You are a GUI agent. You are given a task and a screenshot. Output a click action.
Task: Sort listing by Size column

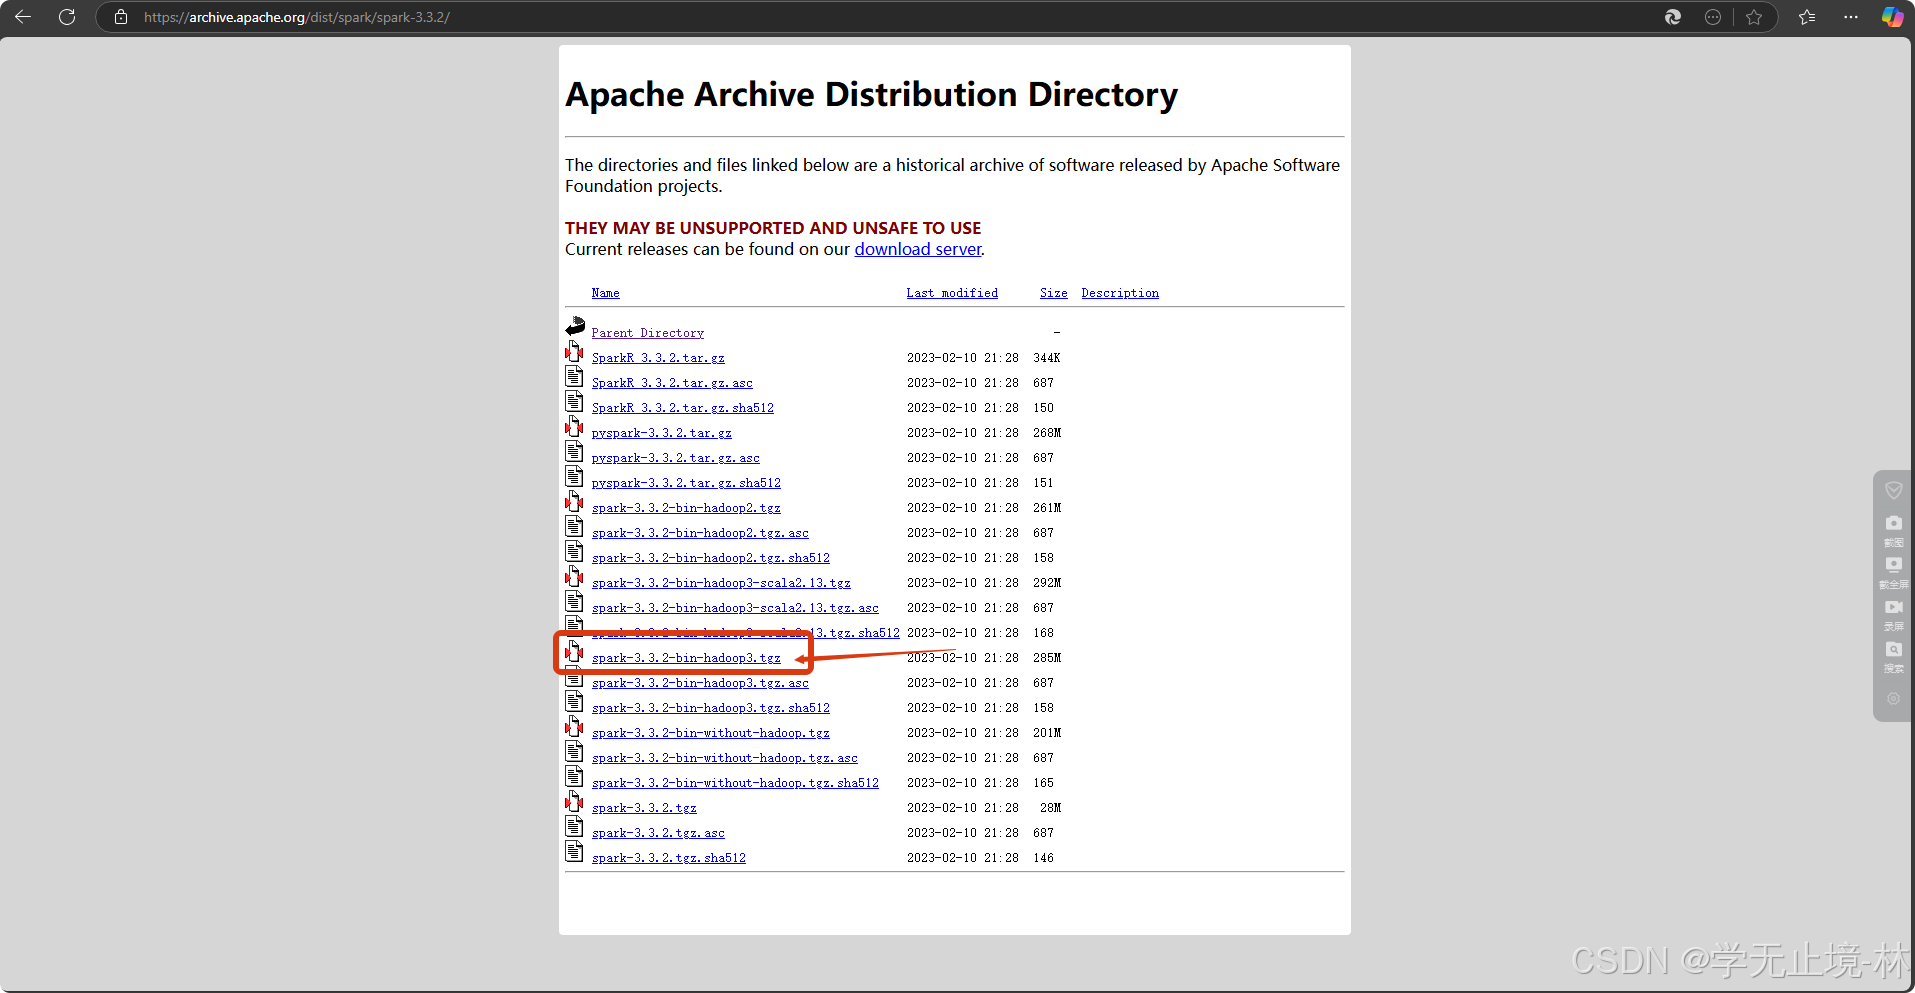pos(1053,293)
